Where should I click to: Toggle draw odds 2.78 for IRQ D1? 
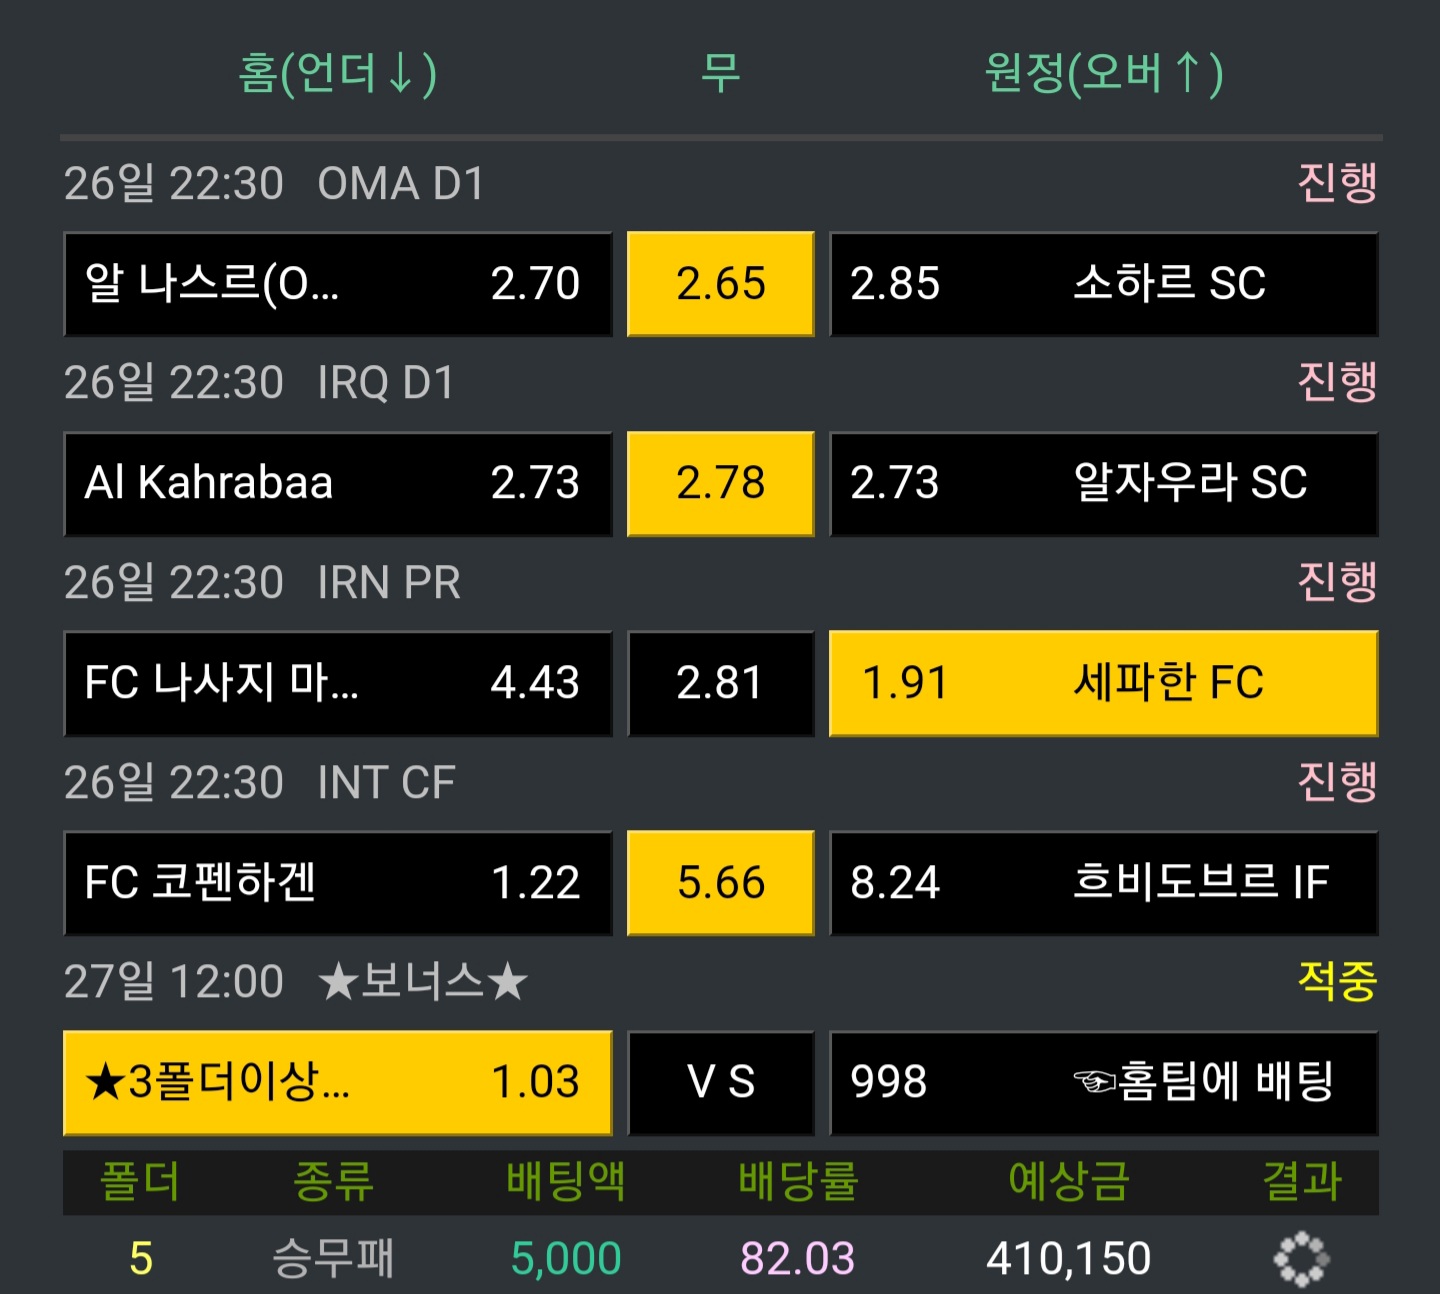720,484
